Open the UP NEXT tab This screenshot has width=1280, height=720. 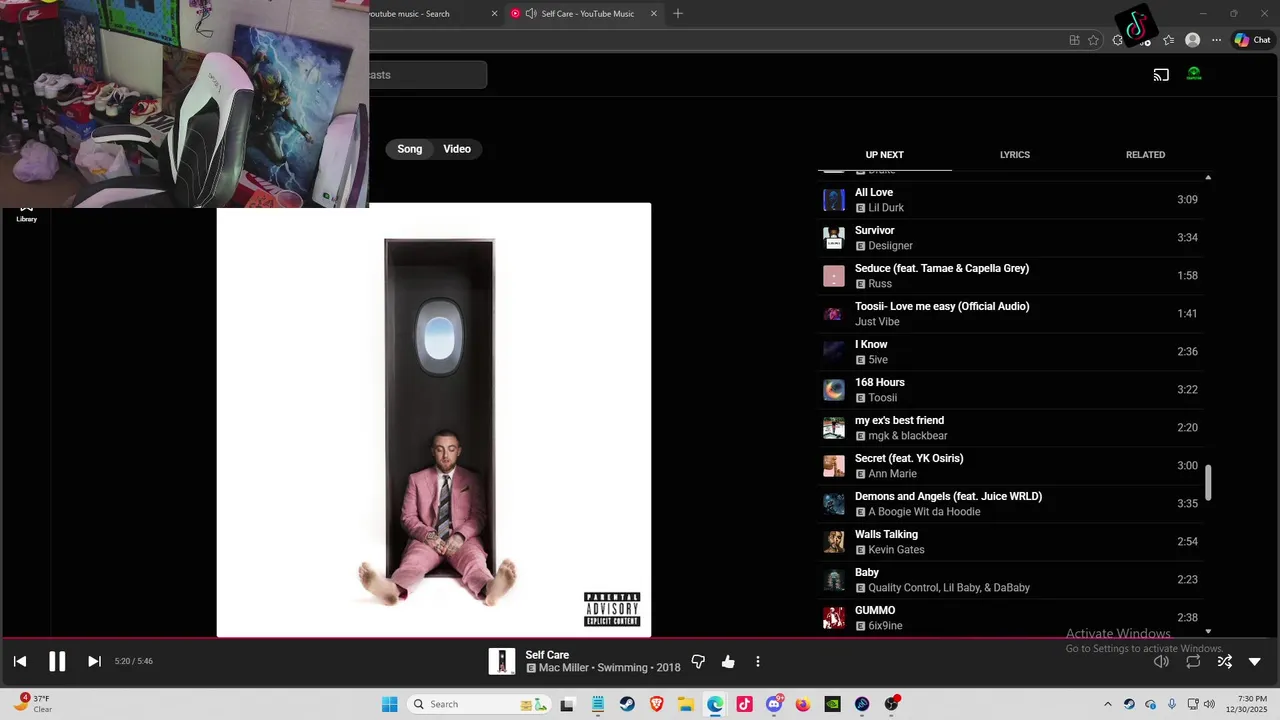(x=884, y=155)
